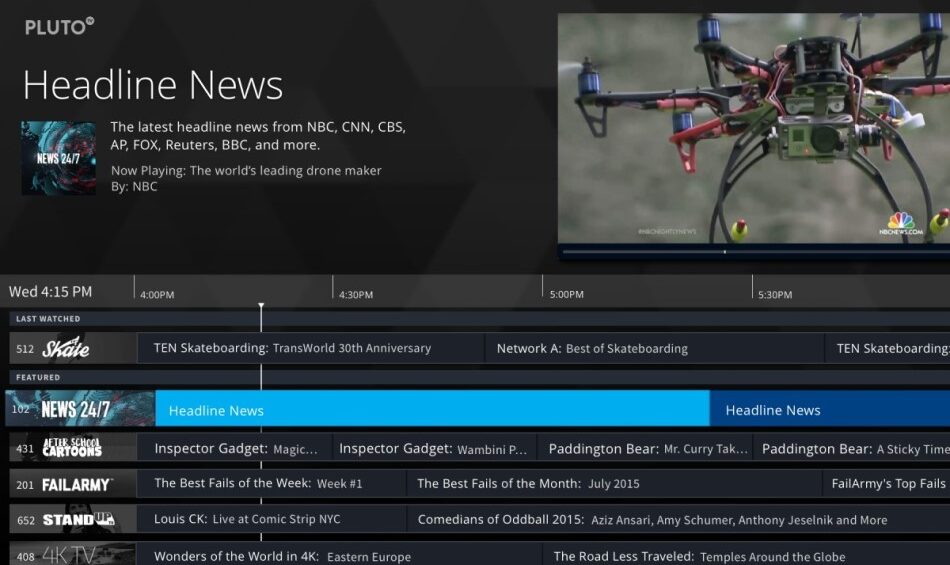Select After School Cartoons channel 431 logo

click(x=73, y=448)
